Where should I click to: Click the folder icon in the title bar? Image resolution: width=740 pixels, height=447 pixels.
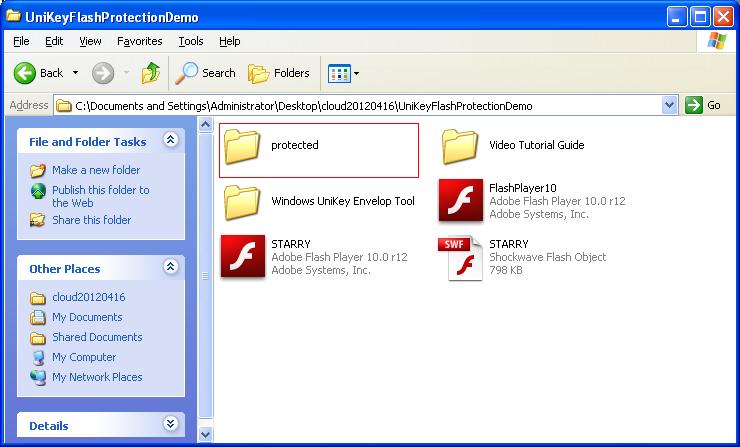[13, 16]
